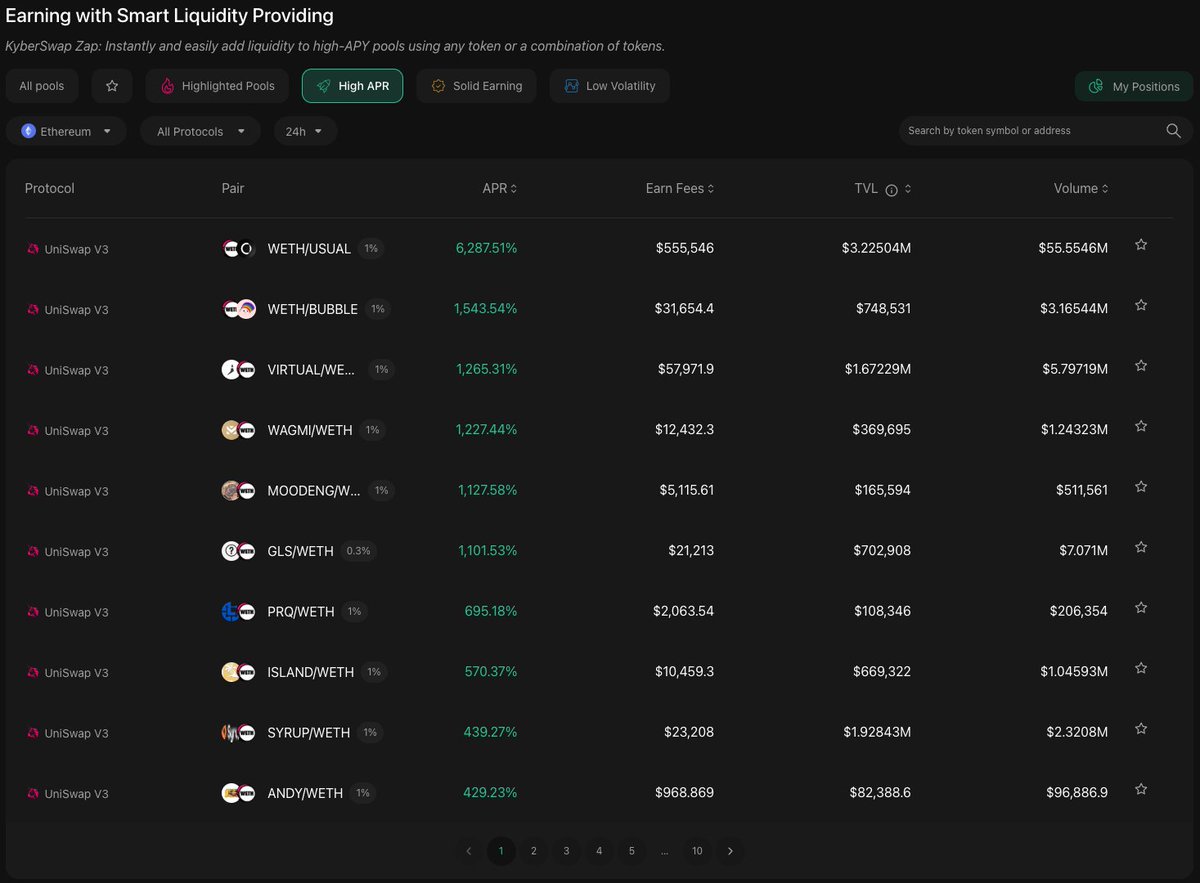Switch to Highlighted Pools tab

(x=217, y=86)
